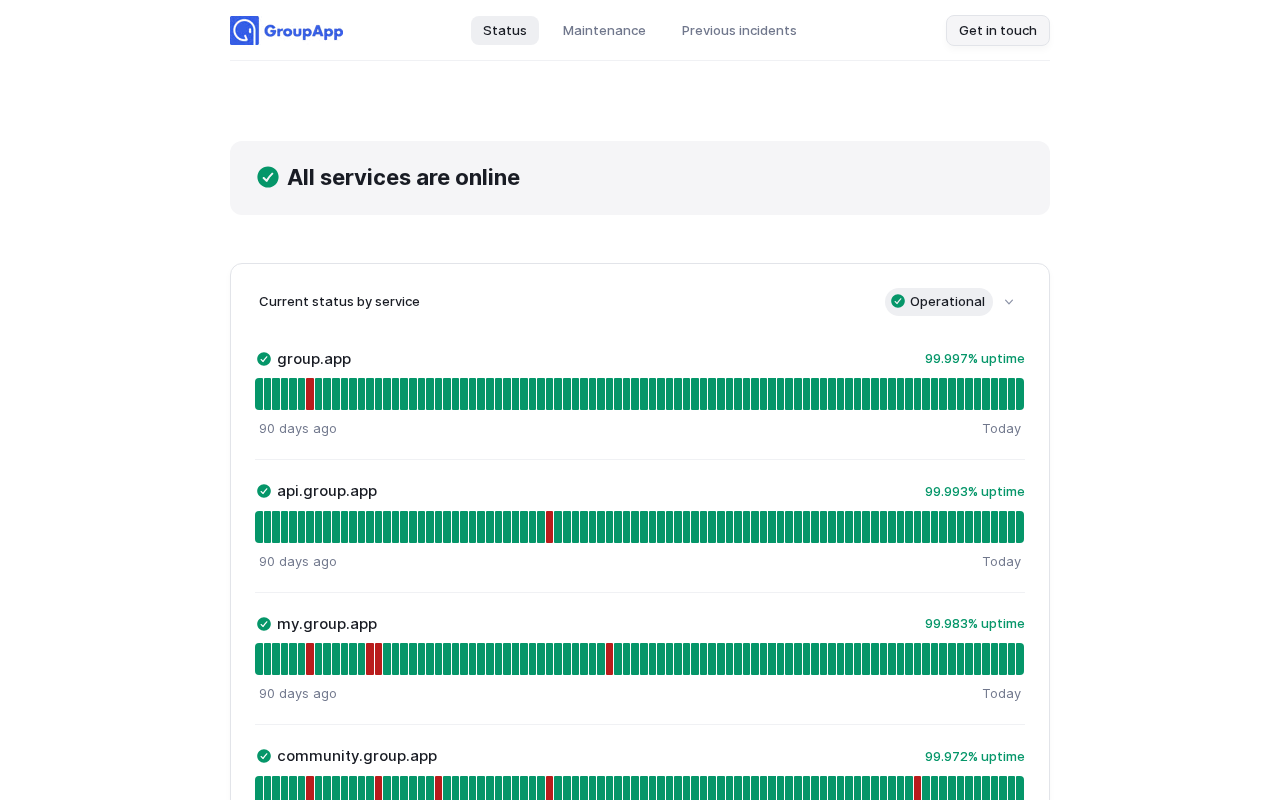Click the community.group.app service name
Viewport: 1280px width, 800px height.
pyautogui.click(x=357, y=756)
